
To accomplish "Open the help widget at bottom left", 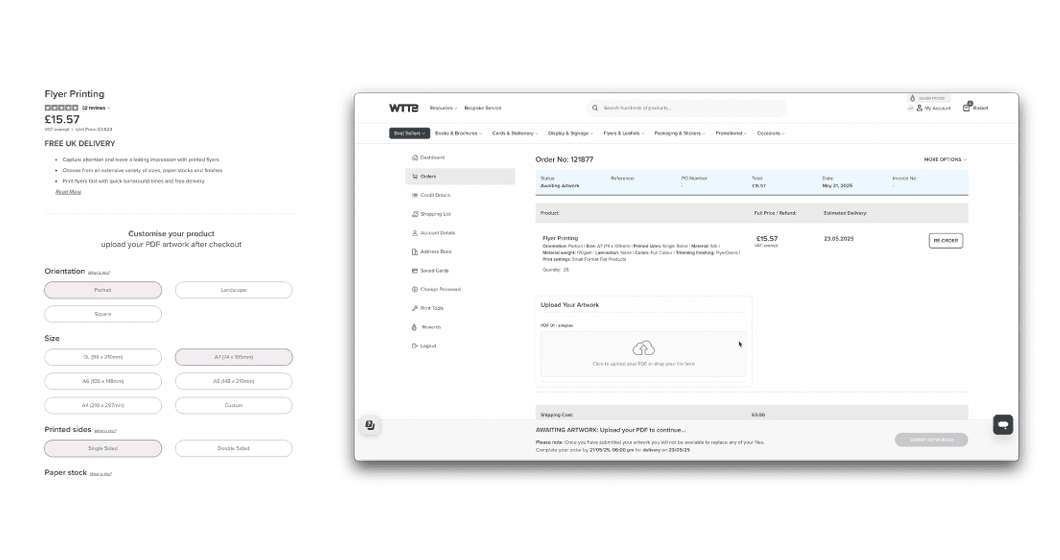I will coord(370,425).
